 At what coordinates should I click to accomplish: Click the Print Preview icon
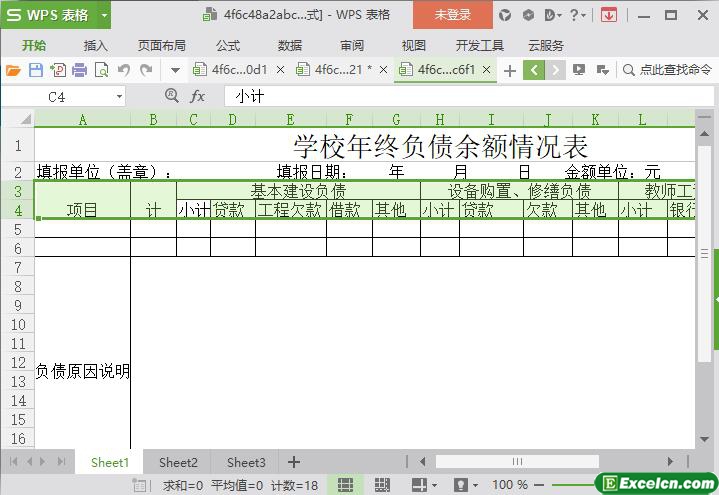point(101,70)
